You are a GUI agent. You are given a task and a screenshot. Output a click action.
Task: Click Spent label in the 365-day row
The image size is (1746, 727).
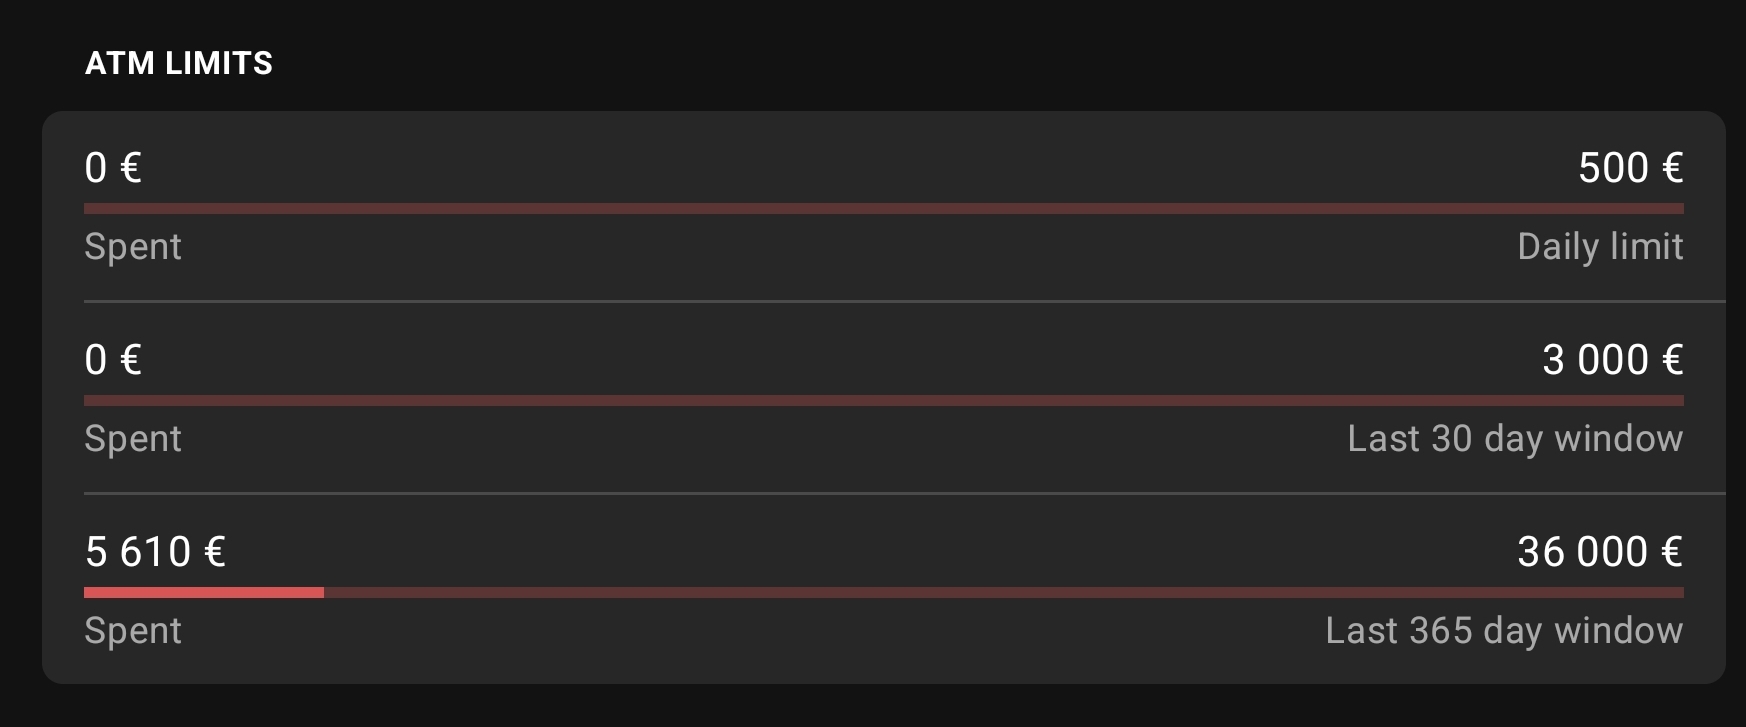coord(133,631)
